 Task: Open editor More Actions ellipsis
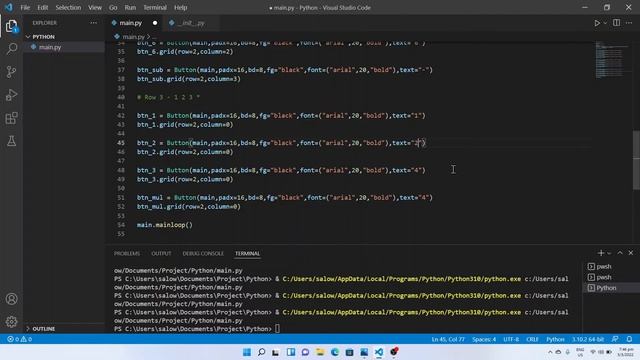[x=629, y=23]
